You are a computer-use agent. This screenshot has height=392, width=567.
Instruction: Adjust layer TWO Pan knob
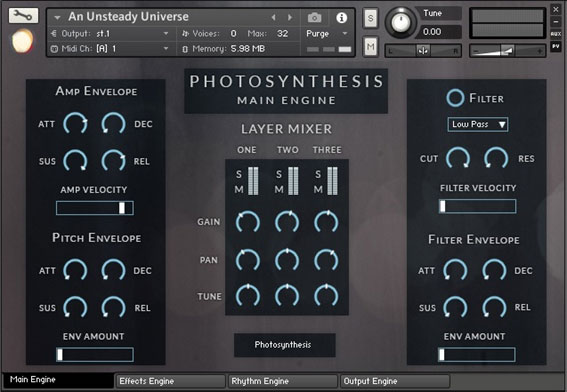(x=287, y=260)
